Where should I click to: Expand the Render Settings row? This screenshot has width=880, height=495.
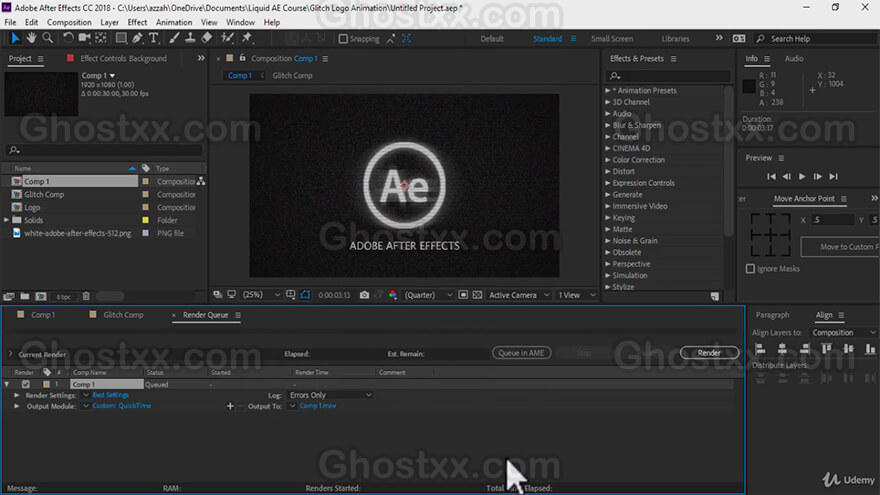pos(17,395)
